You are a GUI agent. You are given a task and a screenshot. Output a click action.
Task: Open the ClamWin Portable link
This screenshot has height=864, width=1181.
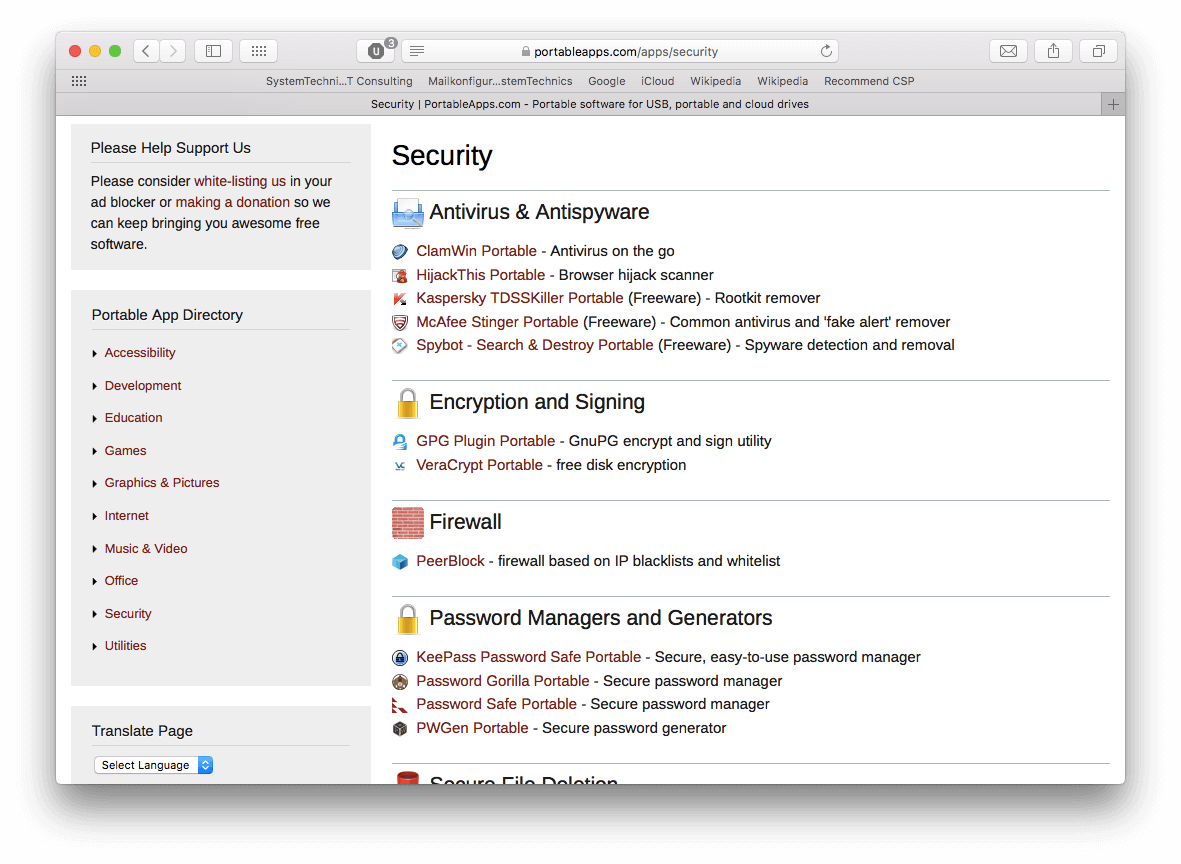coord(476,251)
